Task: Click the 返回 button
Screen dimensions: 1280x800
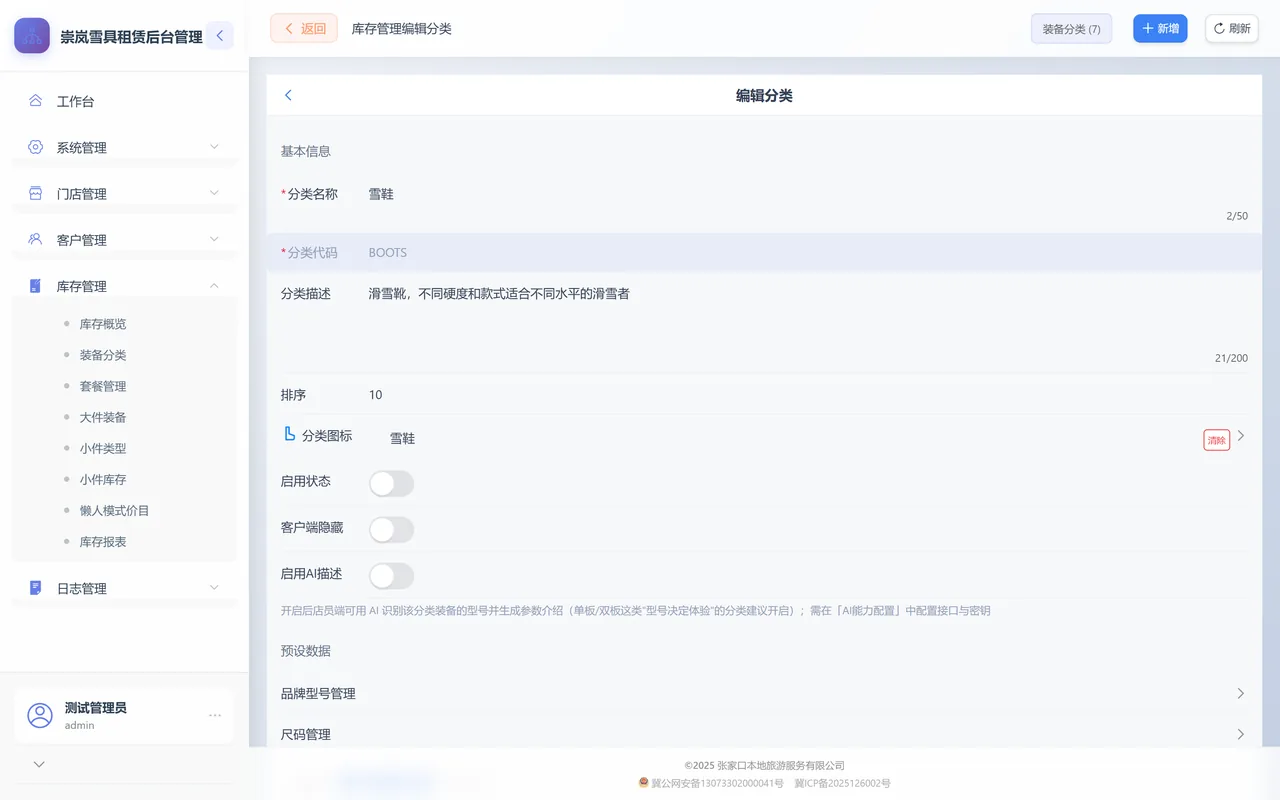Action: (x=304, y=28)
